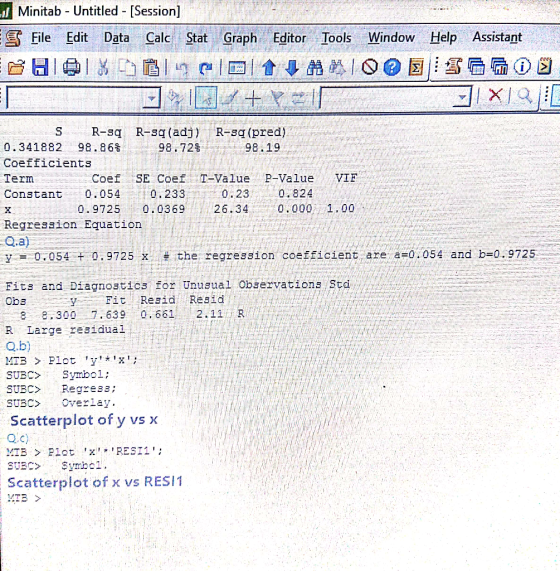Click the Find Next binoculars icon
The width and height of the screenshot is (560, 571).
tap(337, 67)
